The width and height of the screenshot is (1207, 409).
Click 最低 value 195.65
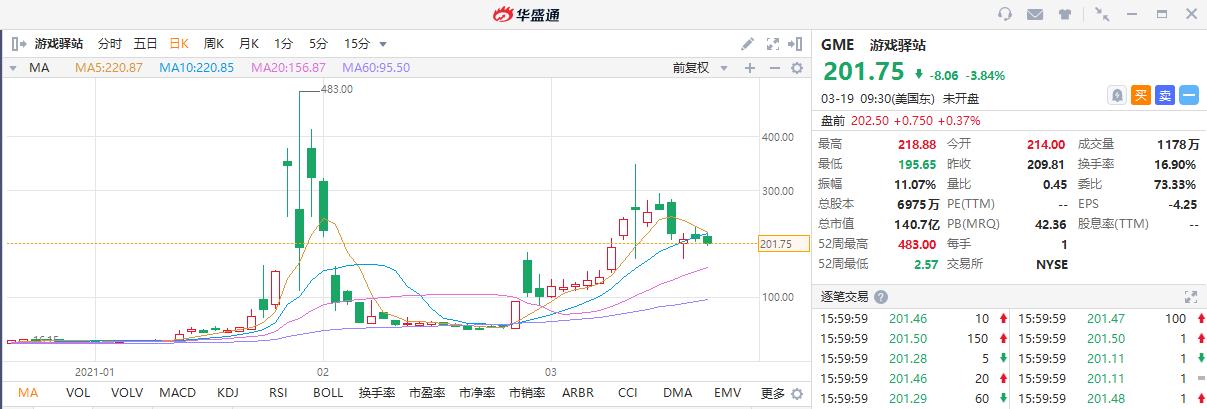(917, 164)
